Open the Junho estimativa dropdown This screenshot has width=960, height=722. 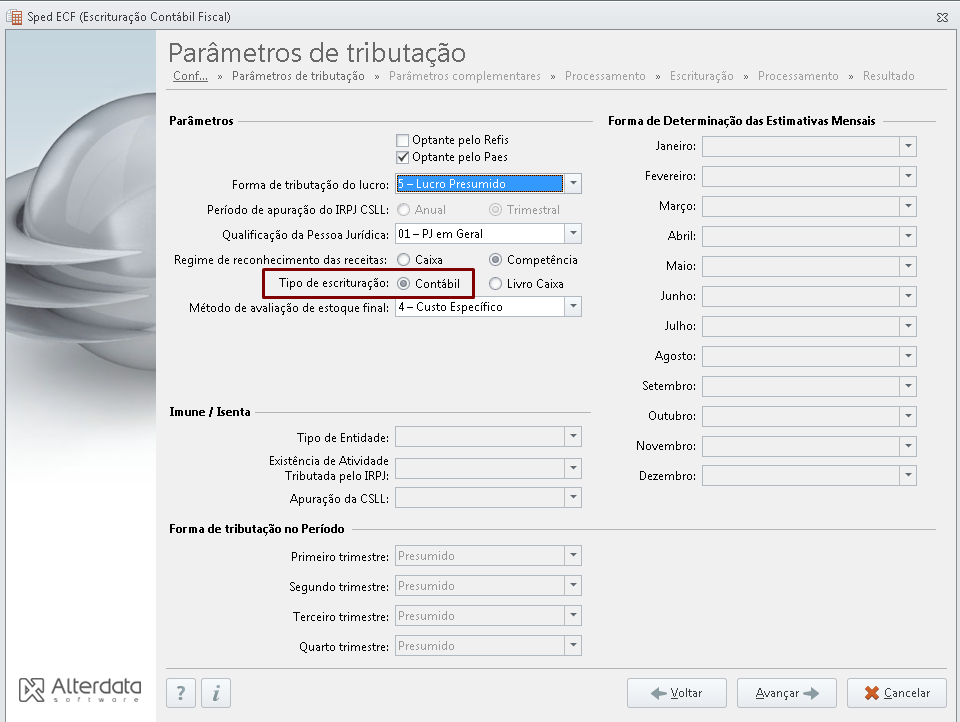[x=908, y=296]
